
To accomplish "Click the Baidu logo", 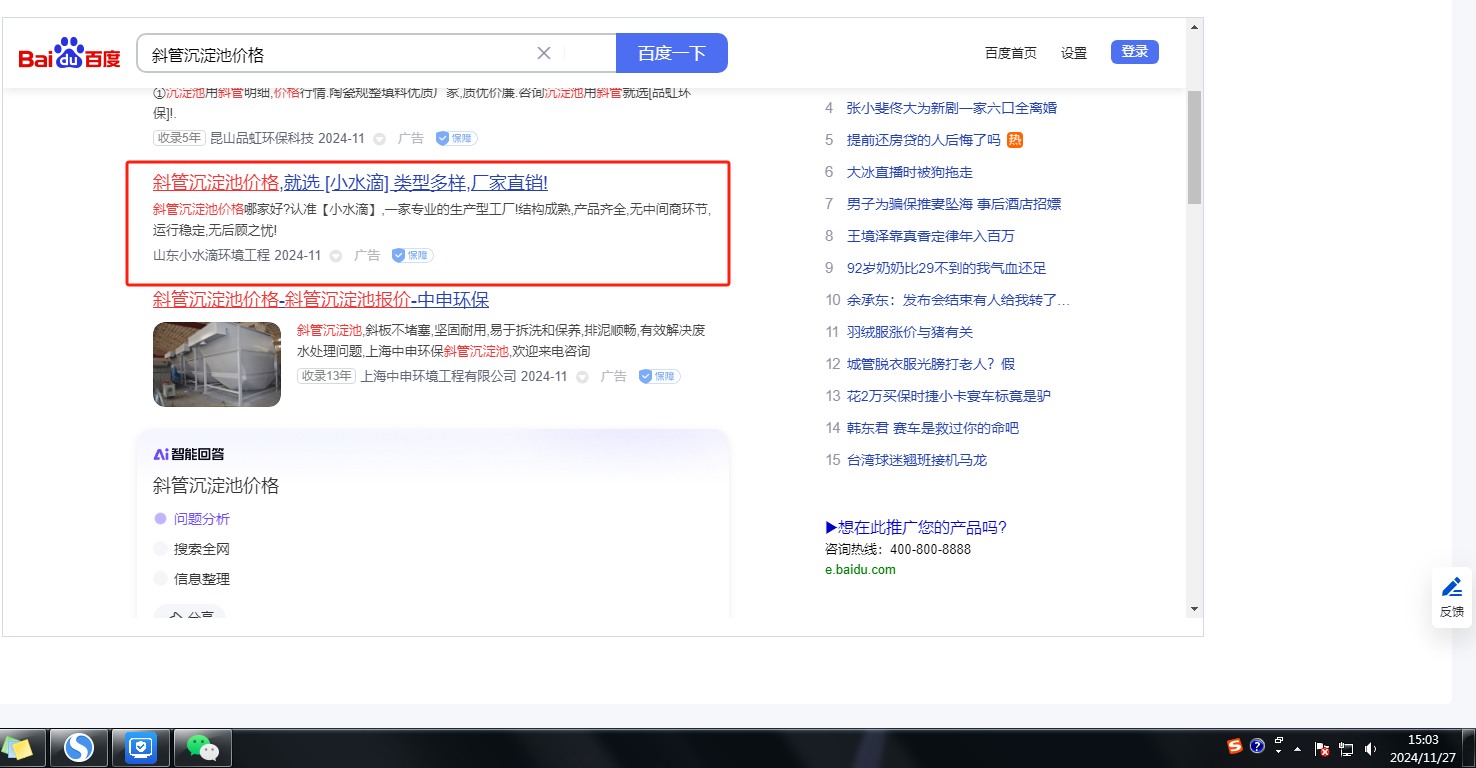I will (69, 54).
